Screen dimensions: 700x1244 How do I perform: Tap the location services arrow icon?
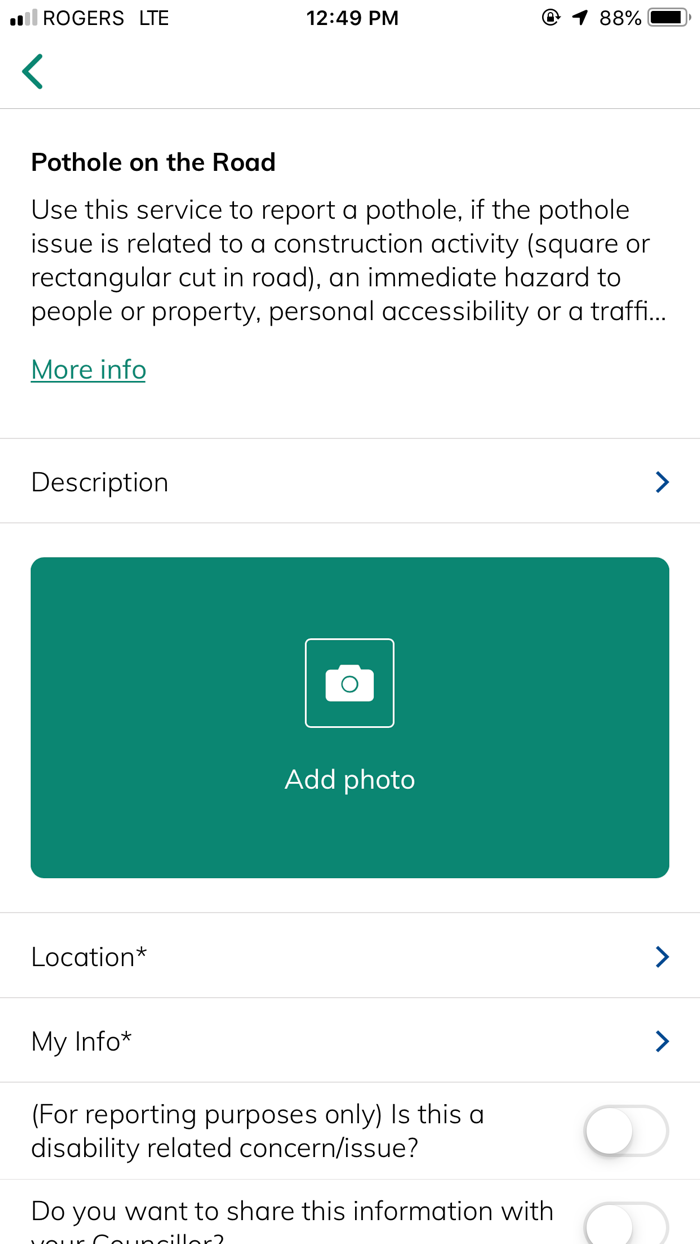(x=580, y=18)
